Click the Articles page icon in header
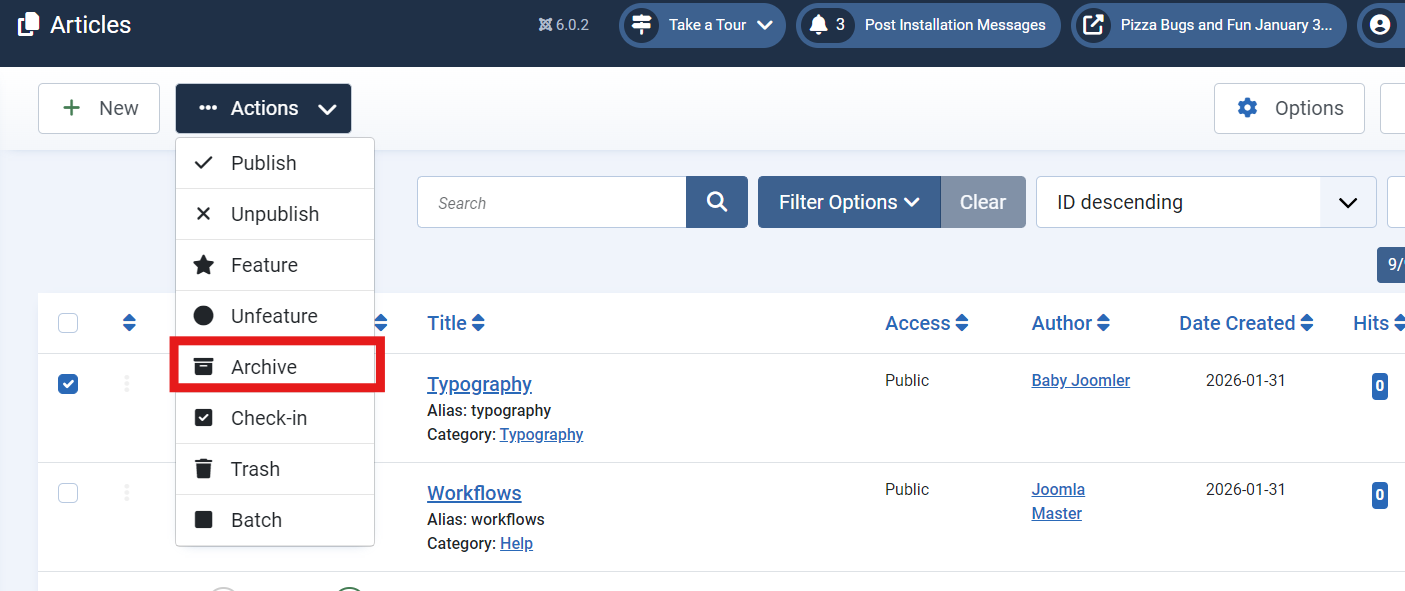1405x591 pixels. point(29,25)
